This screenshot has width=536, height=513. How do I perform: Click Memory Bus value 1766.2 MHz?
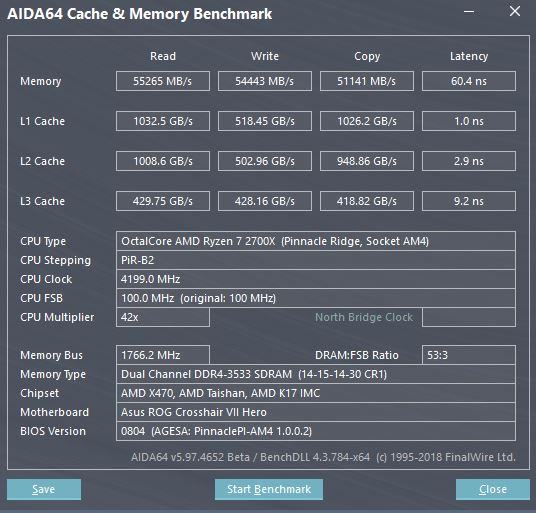(x=163, y=355)
